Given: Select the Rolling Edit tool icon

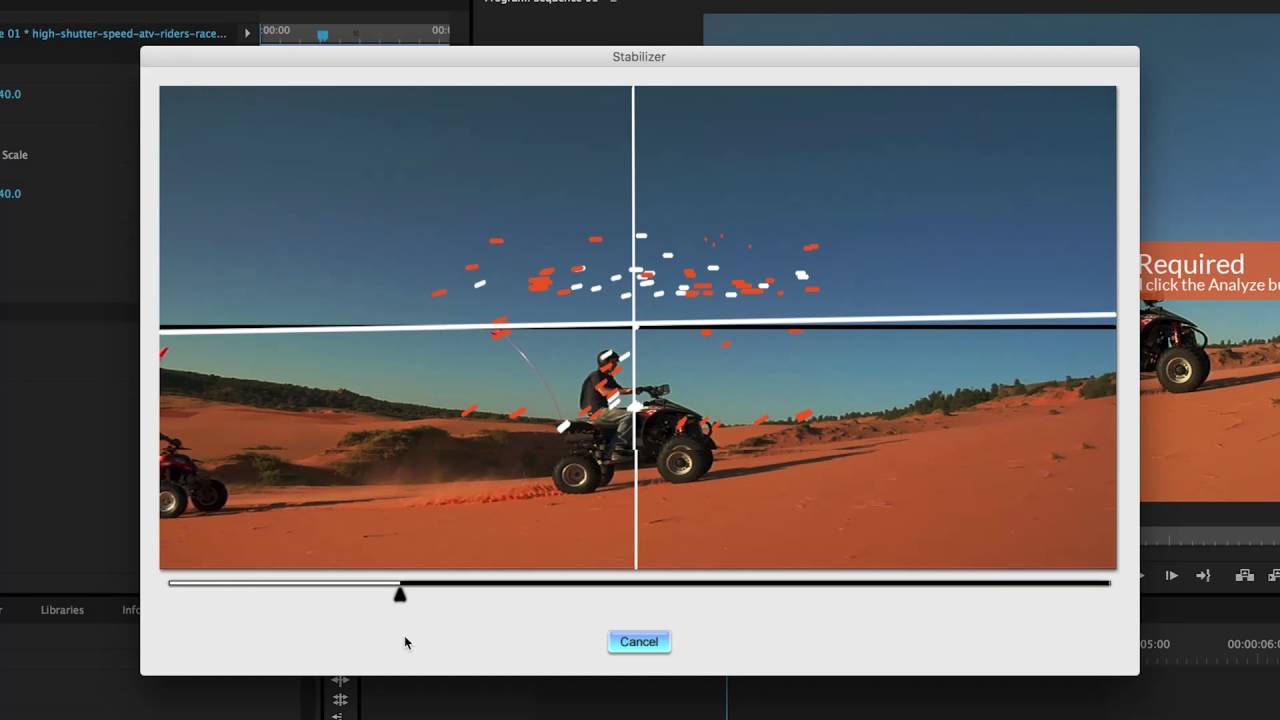Looking at the screenshot, I should click(340, 700).
